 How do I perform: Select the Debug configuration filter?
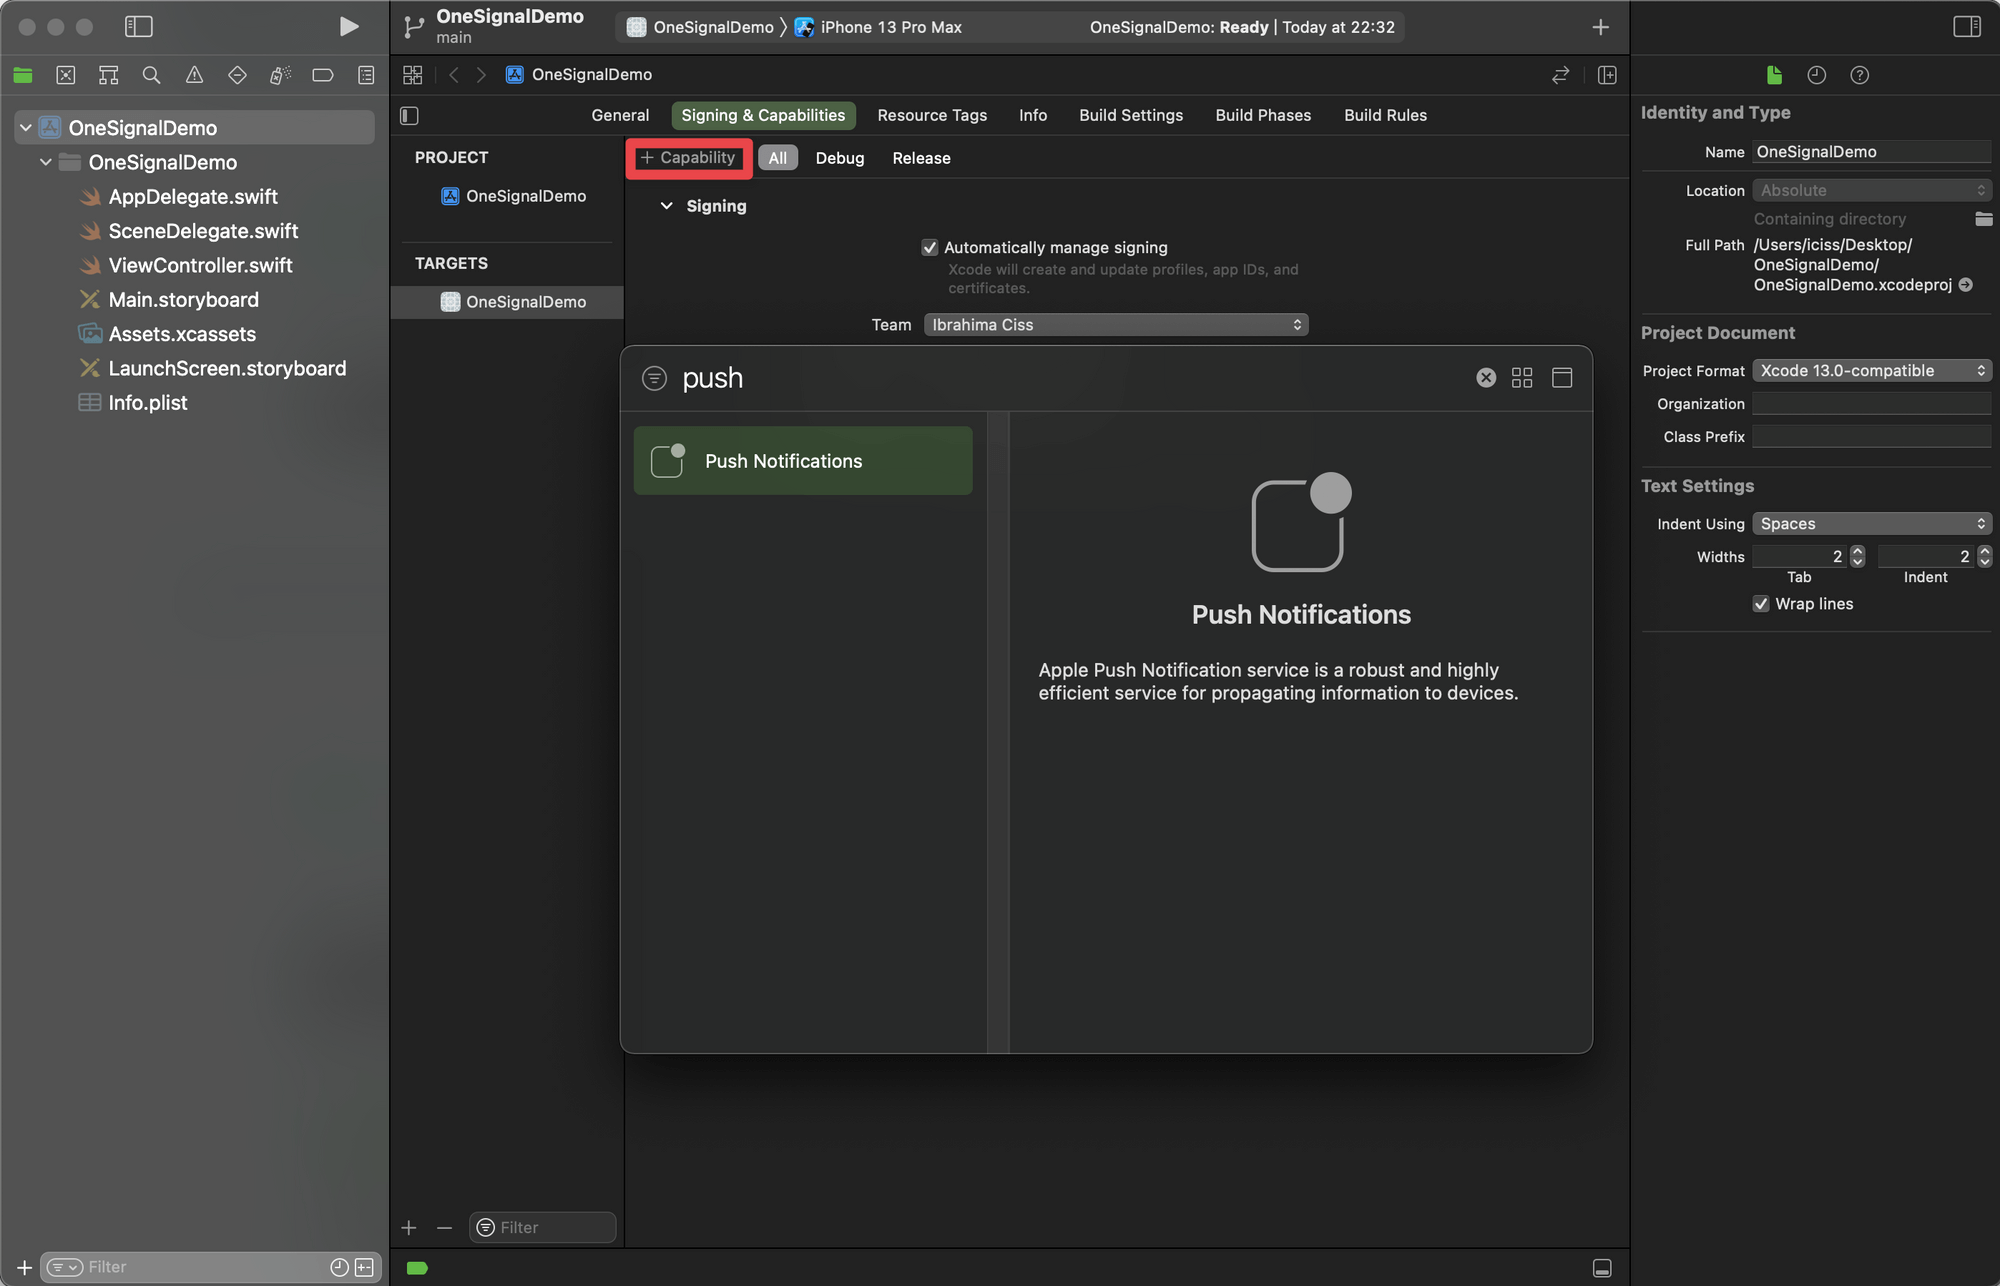coord(839,158)
